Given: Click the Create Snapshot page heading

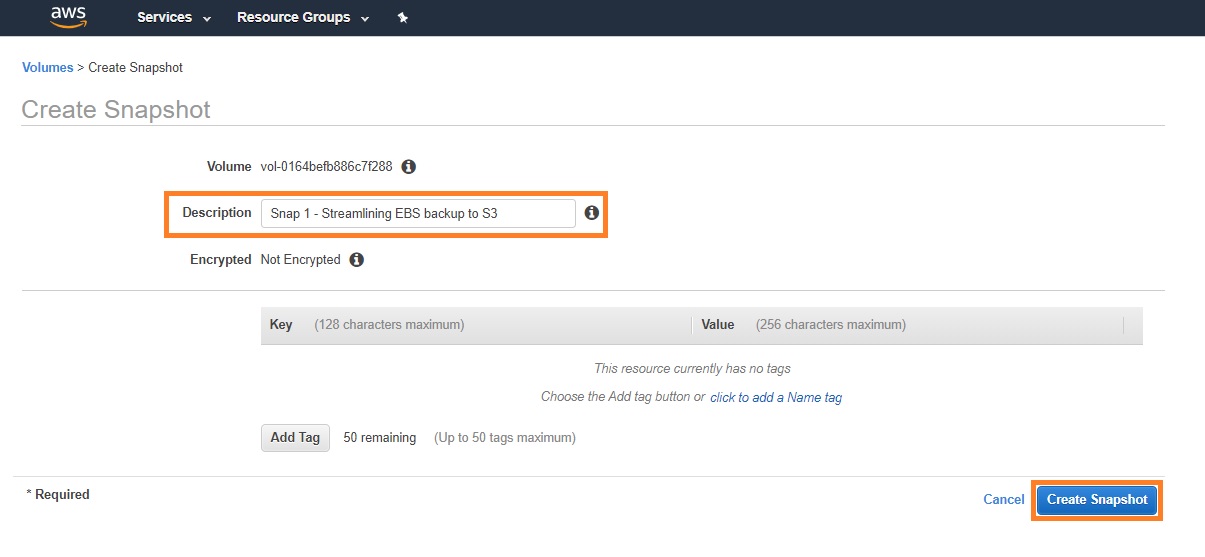Looking at the screenshot, I should [x=116, y=110].
